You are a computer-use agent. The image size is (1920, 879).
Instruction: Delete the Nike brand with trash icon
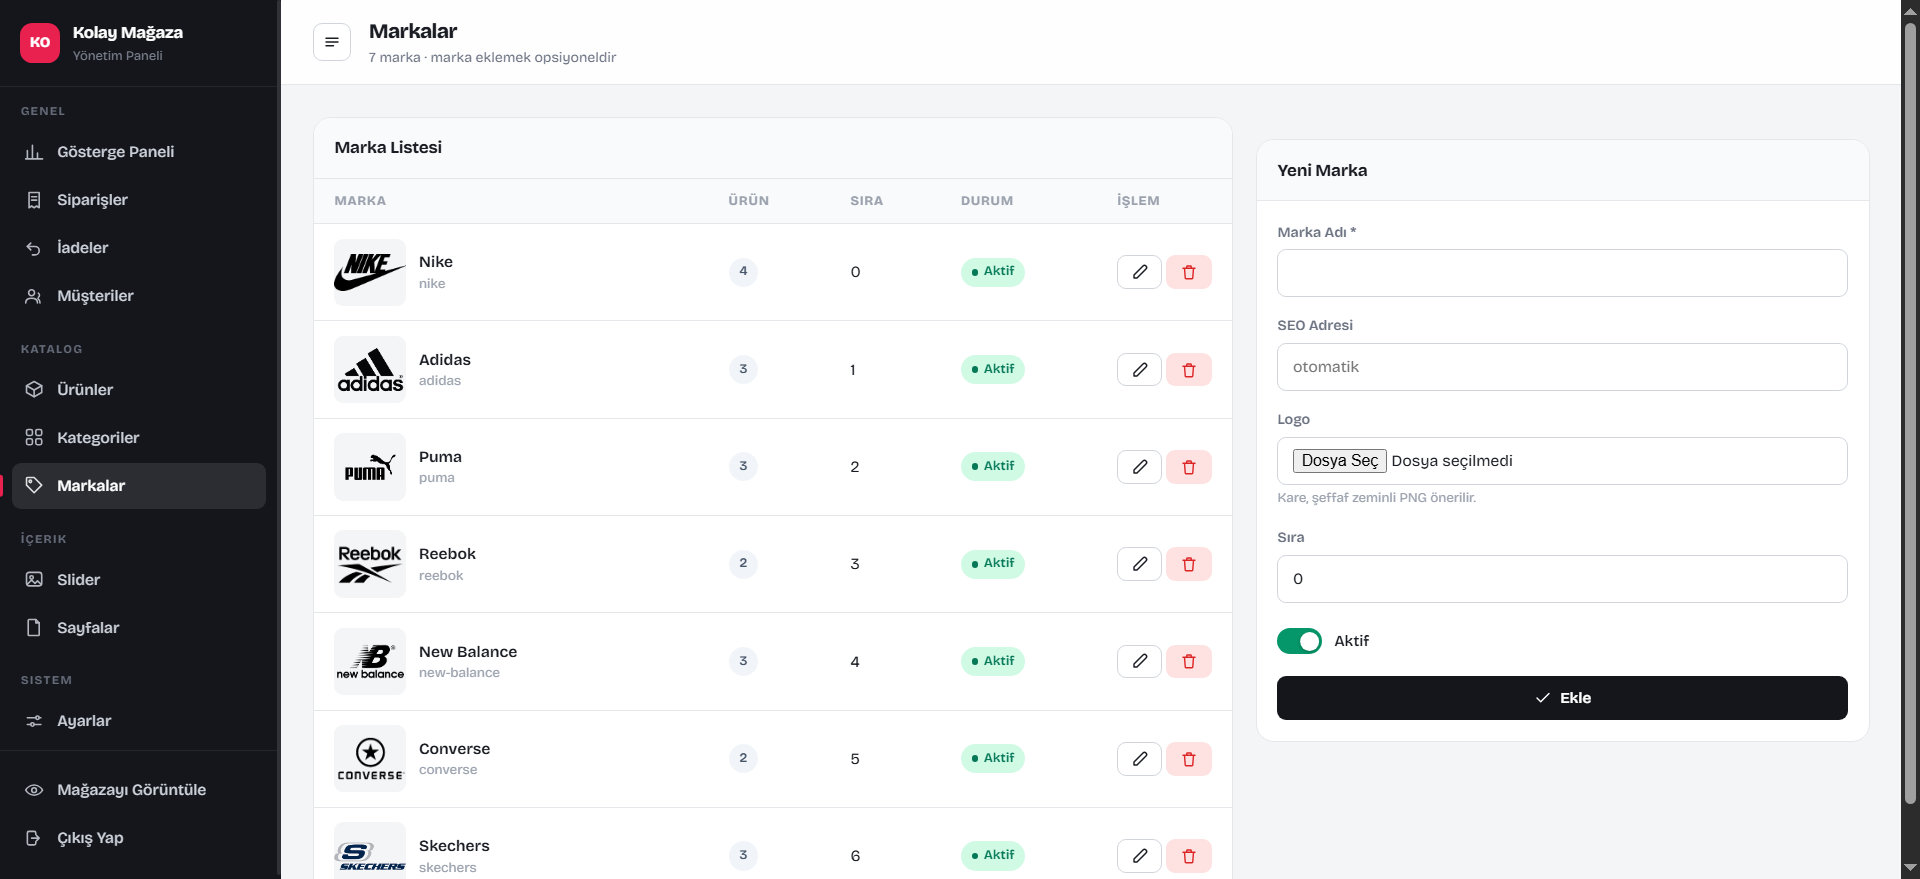tap(1189, 272)
